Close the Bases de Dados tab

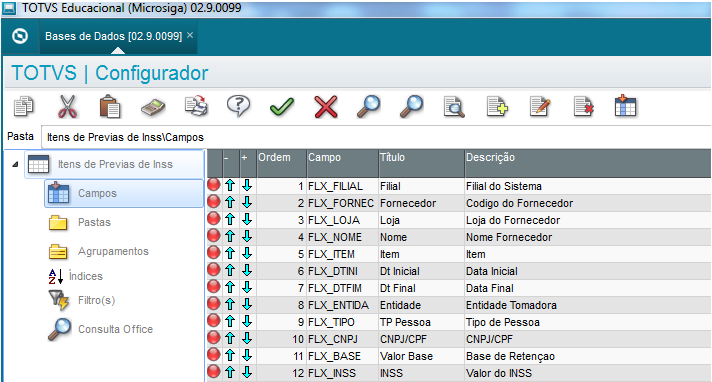tap(190, 35)
